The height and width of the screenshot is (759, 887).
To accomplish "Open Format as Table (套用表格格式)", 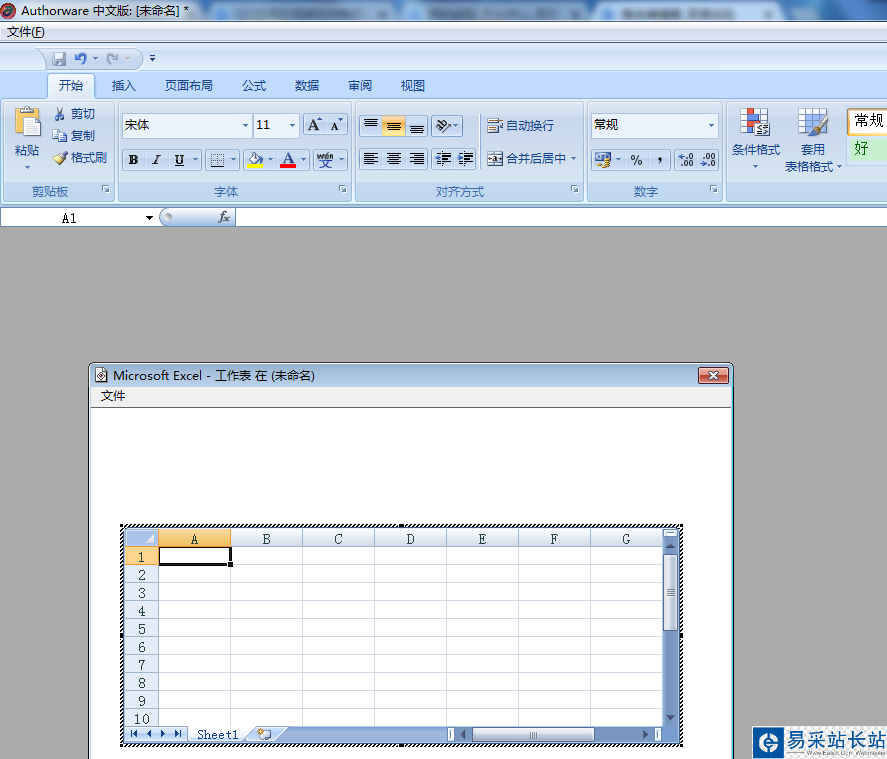I will [813, 140].
